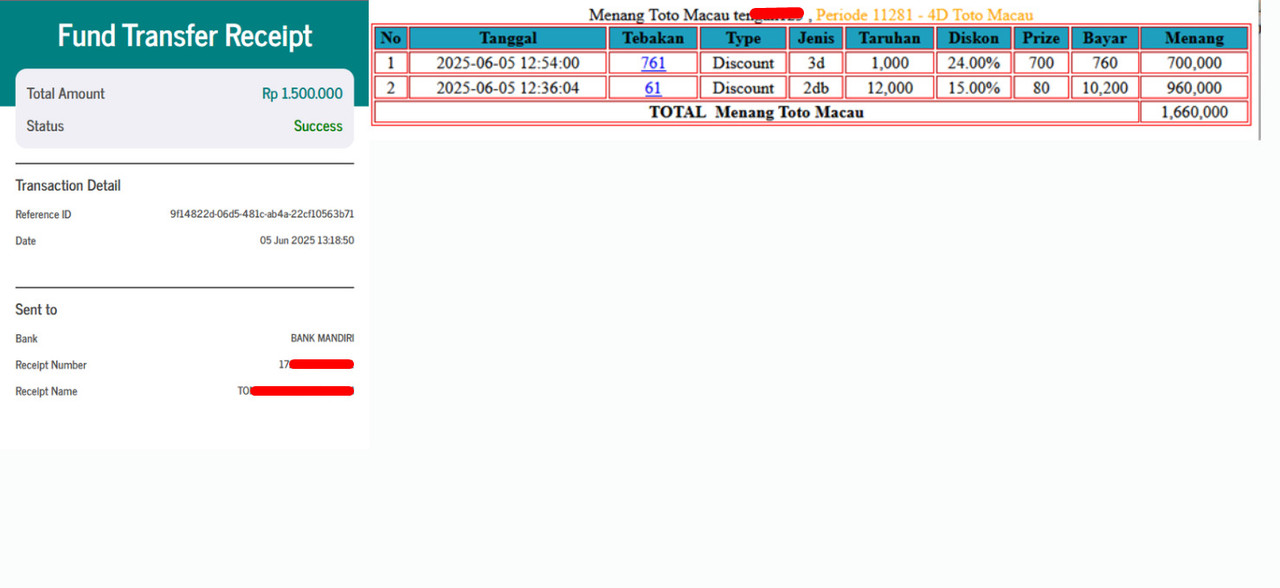Click the Reference ID label
The width and height of the screenshot is (1280, 588).
[x=43, y=214]
